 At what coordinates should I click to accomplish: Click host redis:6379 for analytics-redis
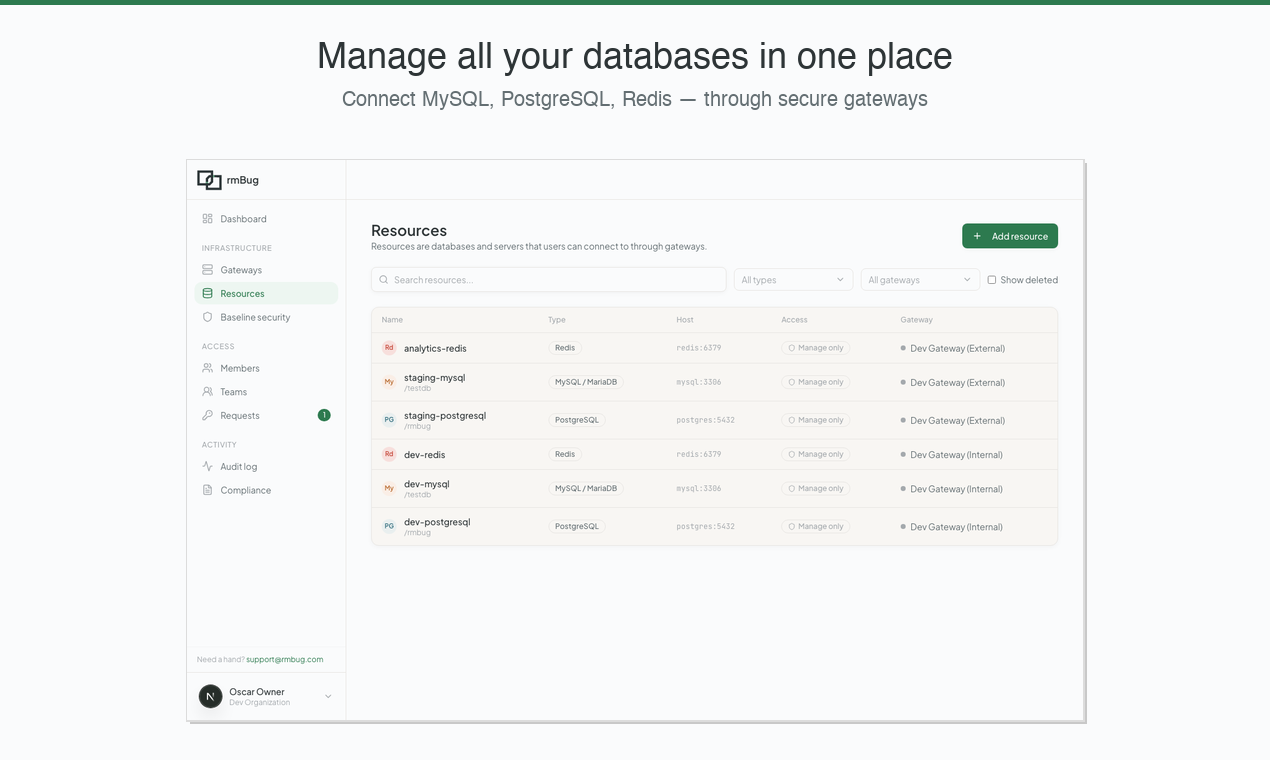point(699,348)
